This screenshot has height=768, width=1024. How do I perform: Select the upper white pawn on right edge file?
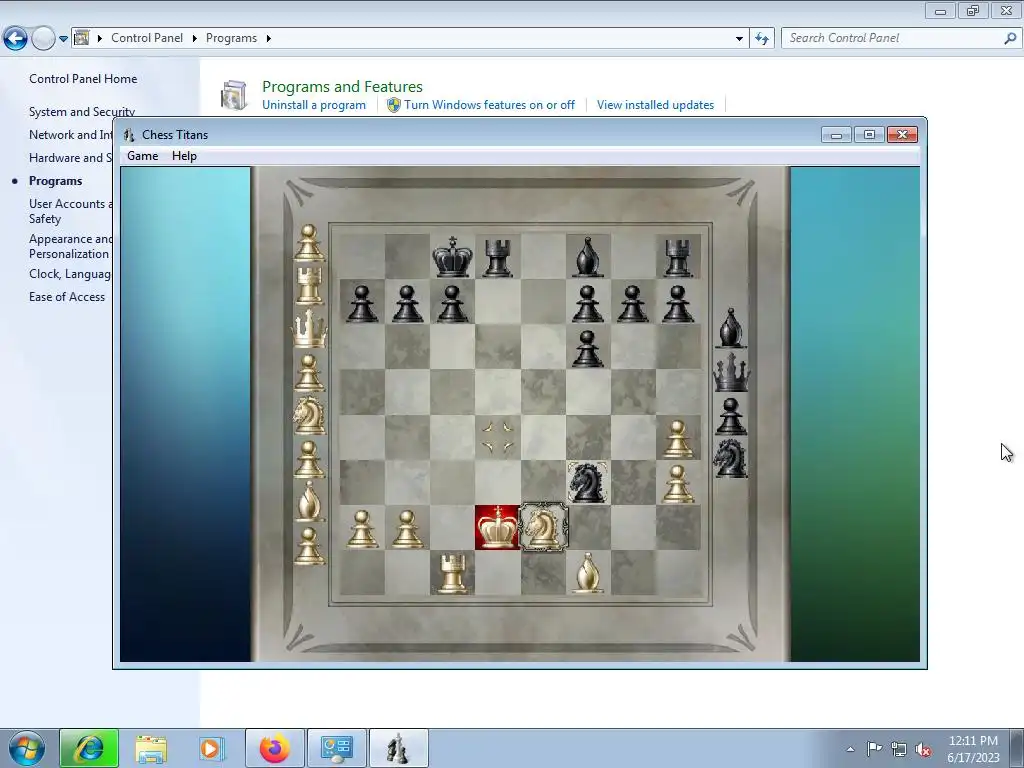click(x=677, y=438)
